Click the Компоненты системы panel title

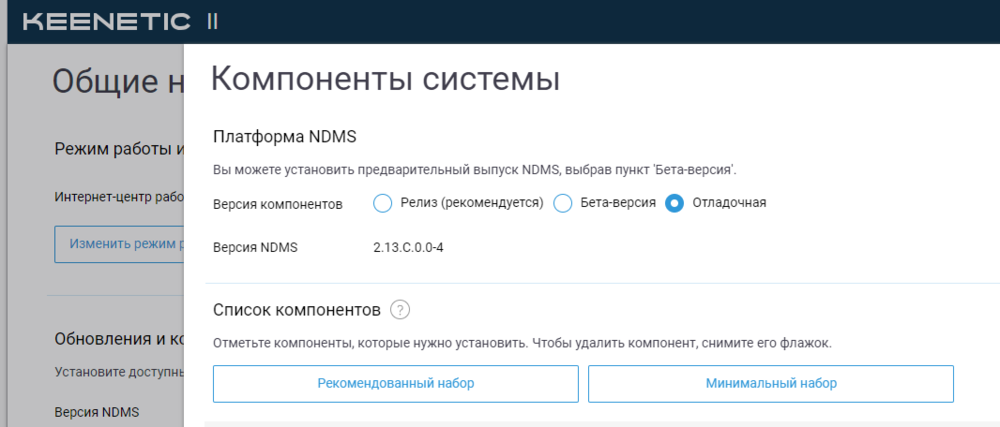(x=385, y=80)
